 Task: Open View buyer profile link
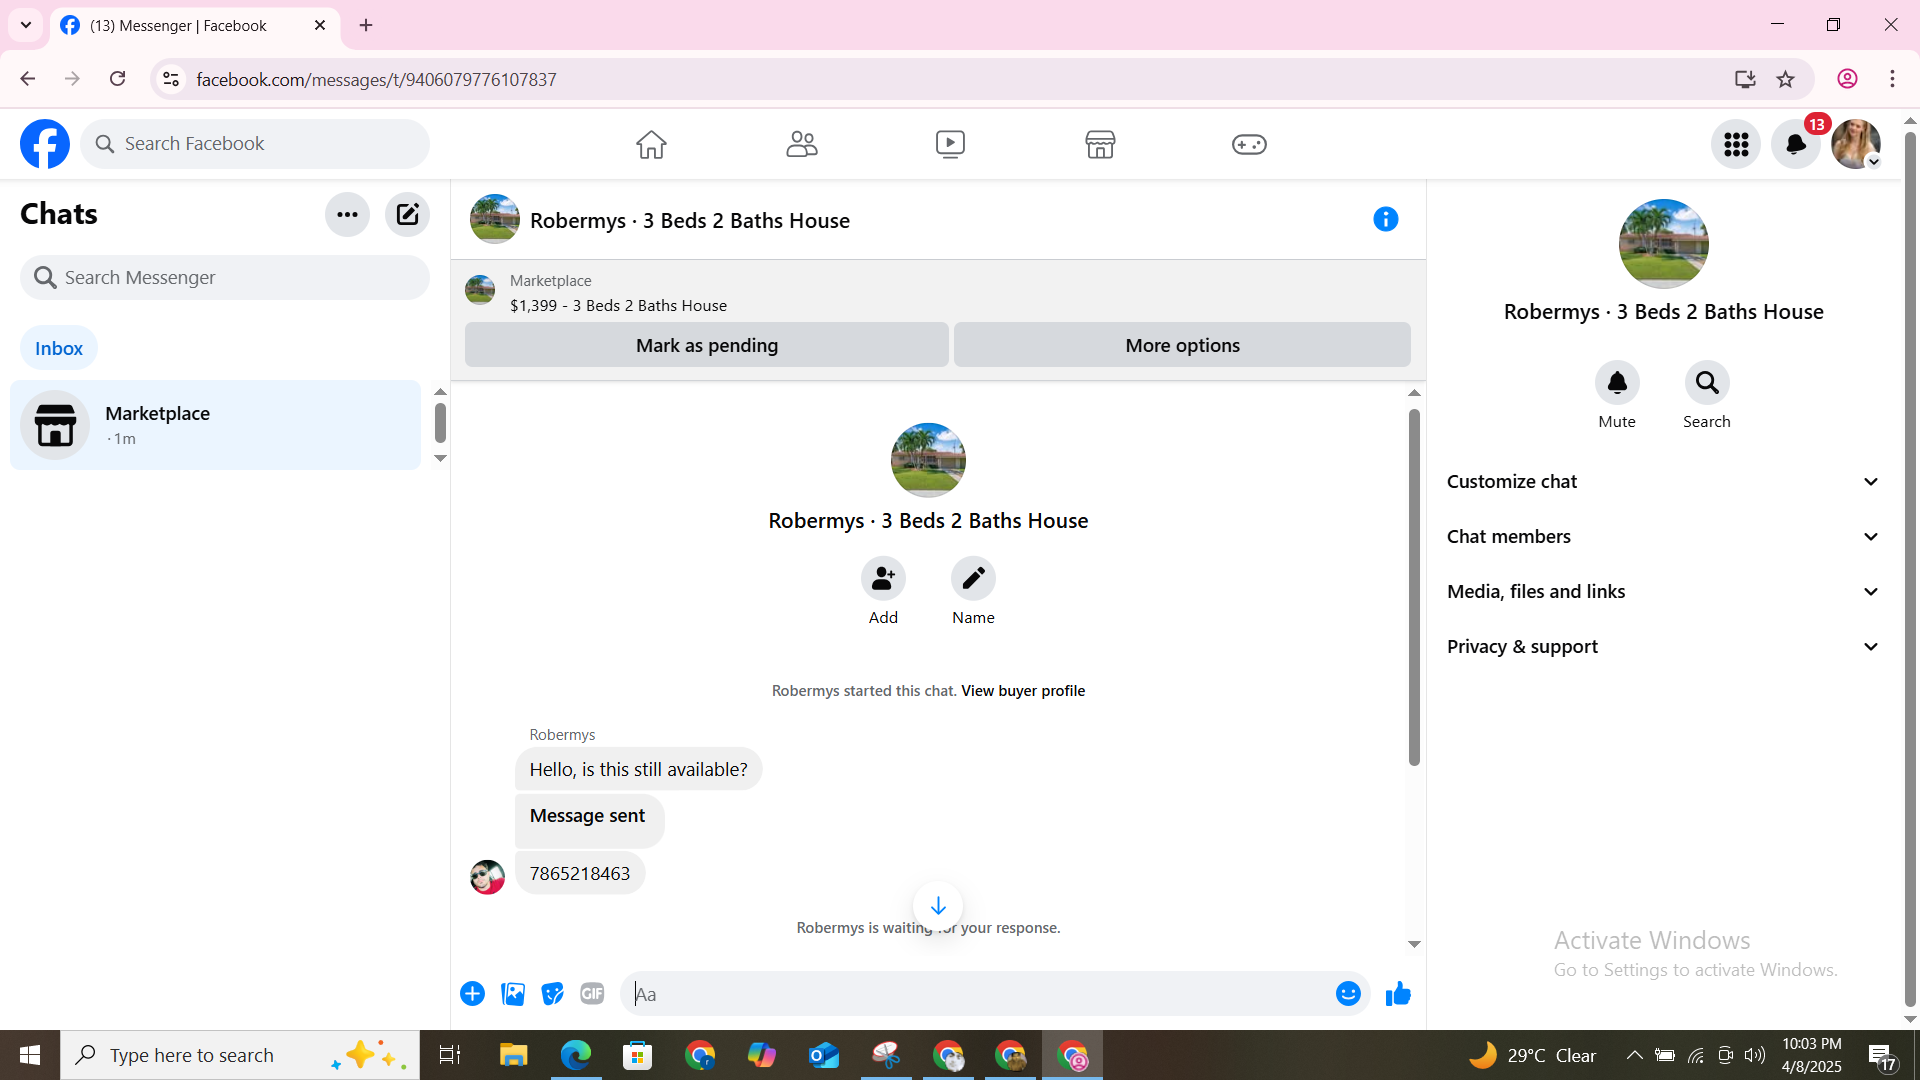click(1022, 691)
